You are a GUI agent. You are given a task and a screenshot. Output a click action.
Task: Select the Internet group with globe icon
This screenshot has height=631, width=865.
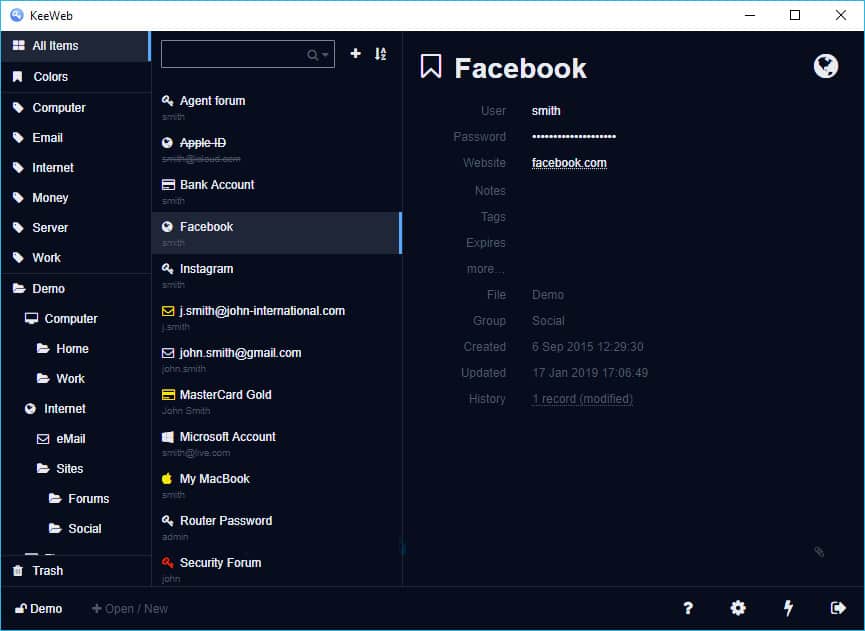(x=76, y=409)
